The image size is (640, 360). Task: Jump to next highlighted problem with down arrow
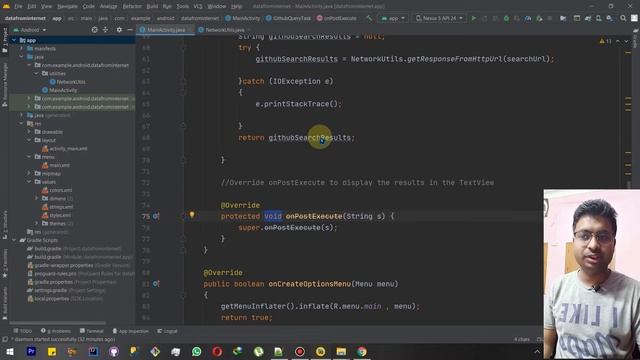click(626, 41)
